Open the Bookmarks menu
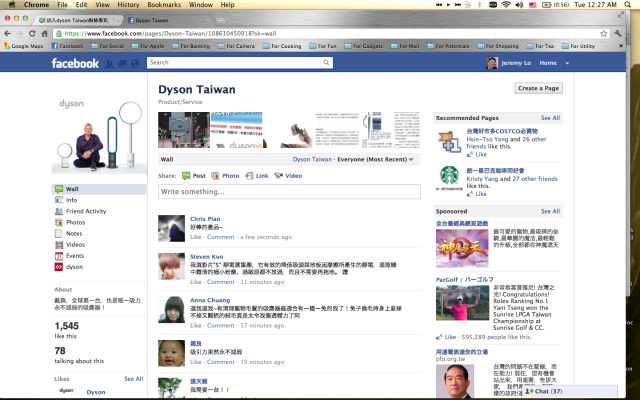Viewport: 640px width, 400px height. [164, 4]
